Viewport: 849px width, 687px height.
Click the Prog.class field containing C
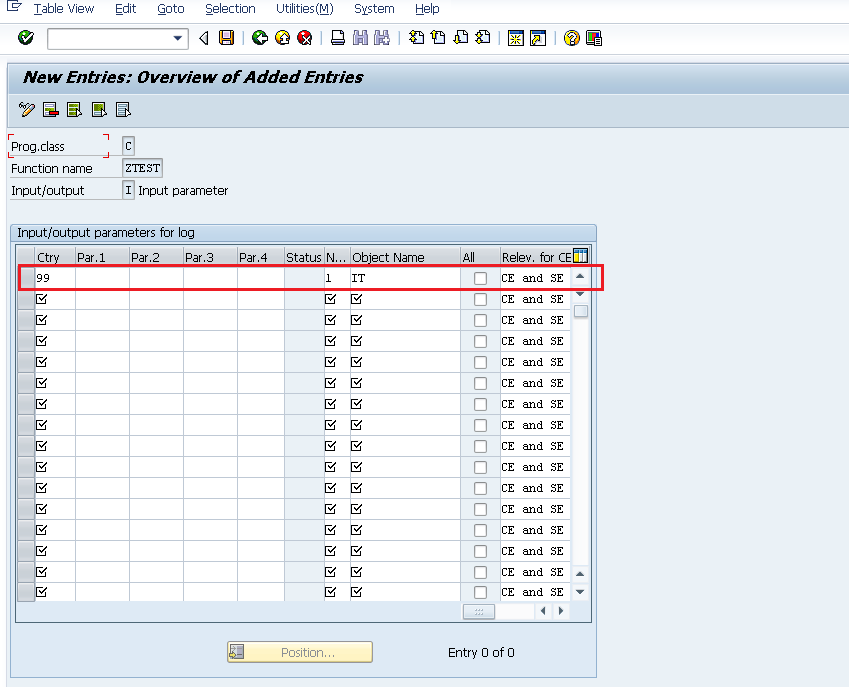coord(128,146)
